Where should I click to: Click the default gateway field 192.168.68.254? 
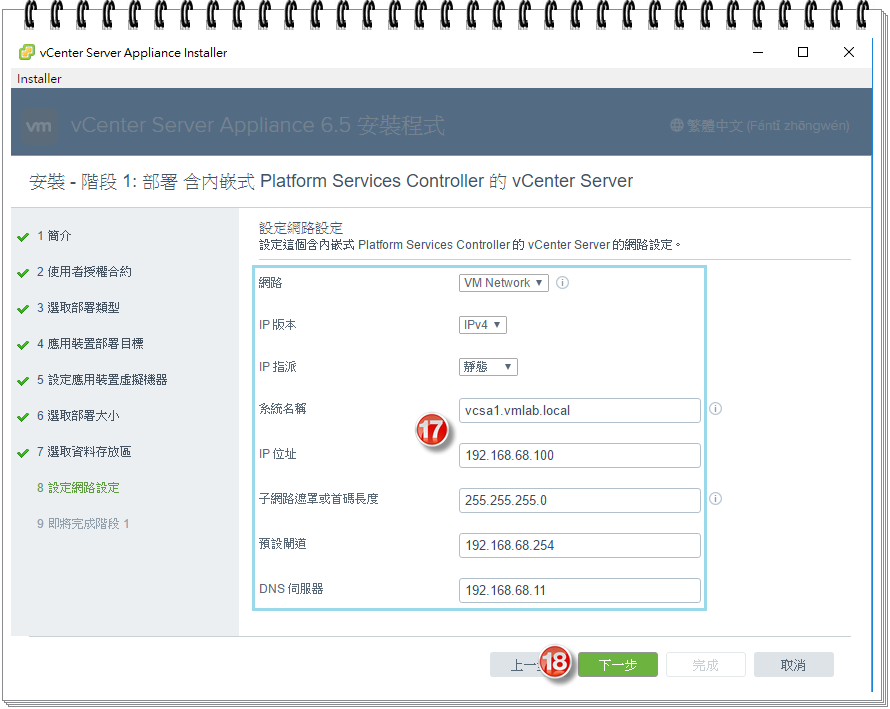(580, 546)
